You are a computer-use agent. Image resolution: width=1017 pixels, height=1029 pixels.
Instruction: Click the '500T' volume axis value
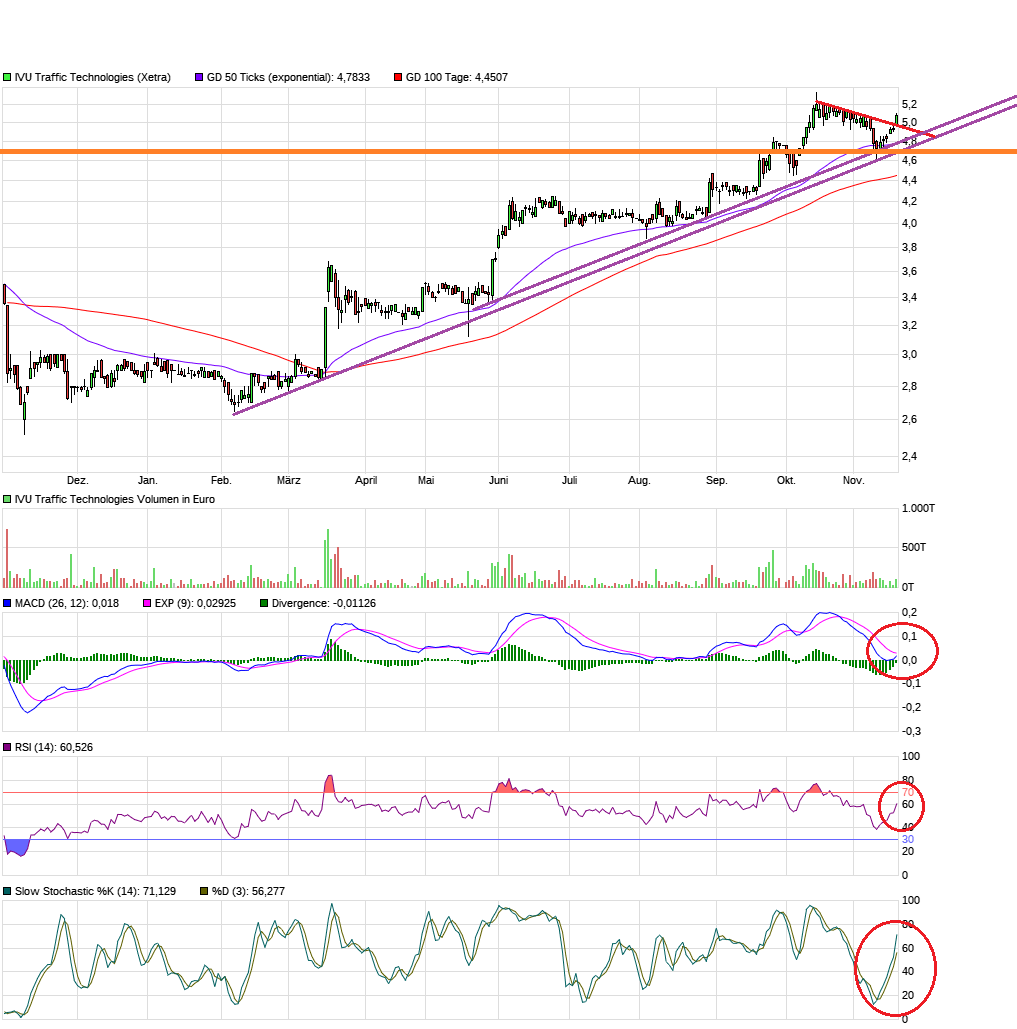click(x=914, y=547)
